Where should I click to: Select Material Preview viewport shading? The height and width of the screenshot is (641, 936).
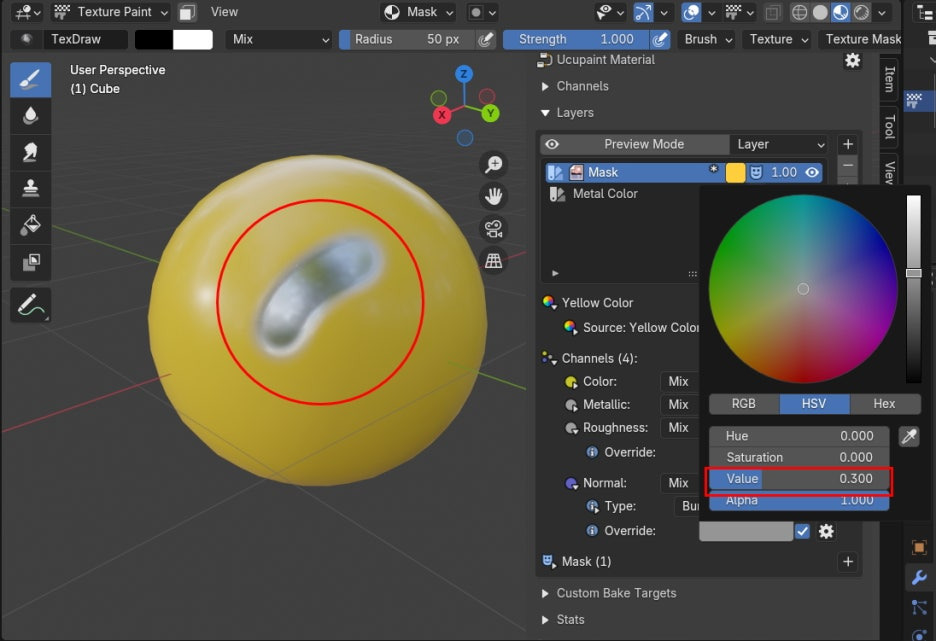click(840, 12)
